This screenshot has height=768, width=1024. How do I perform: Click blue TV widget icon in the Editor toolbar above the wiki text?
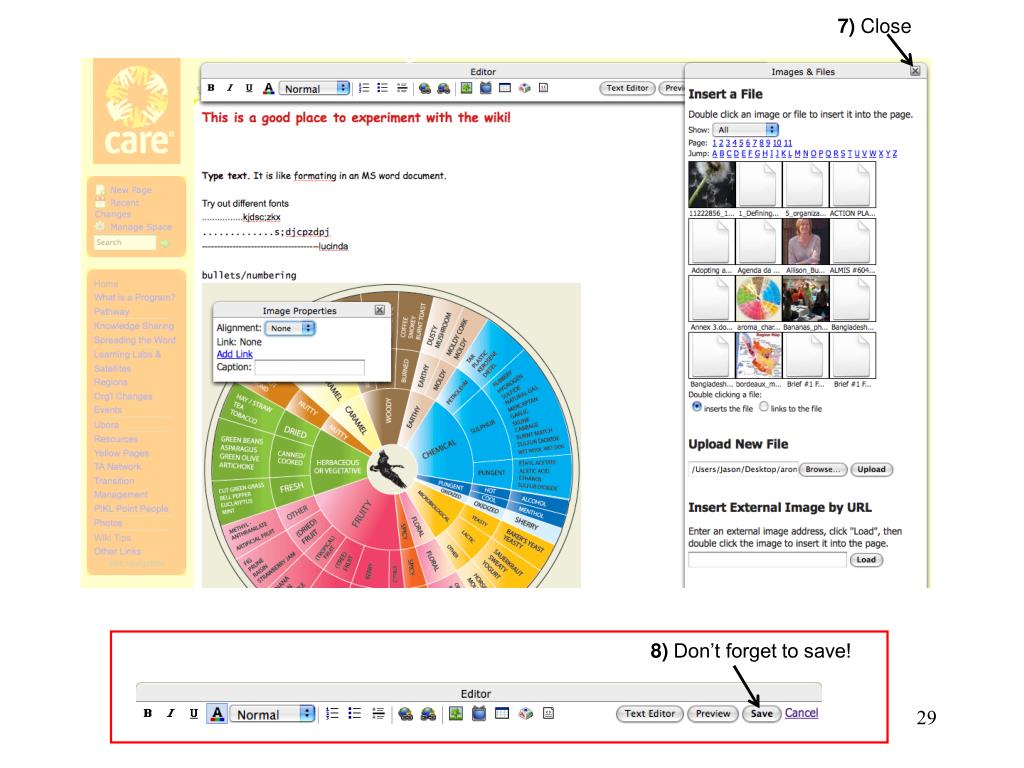(485, 88)
